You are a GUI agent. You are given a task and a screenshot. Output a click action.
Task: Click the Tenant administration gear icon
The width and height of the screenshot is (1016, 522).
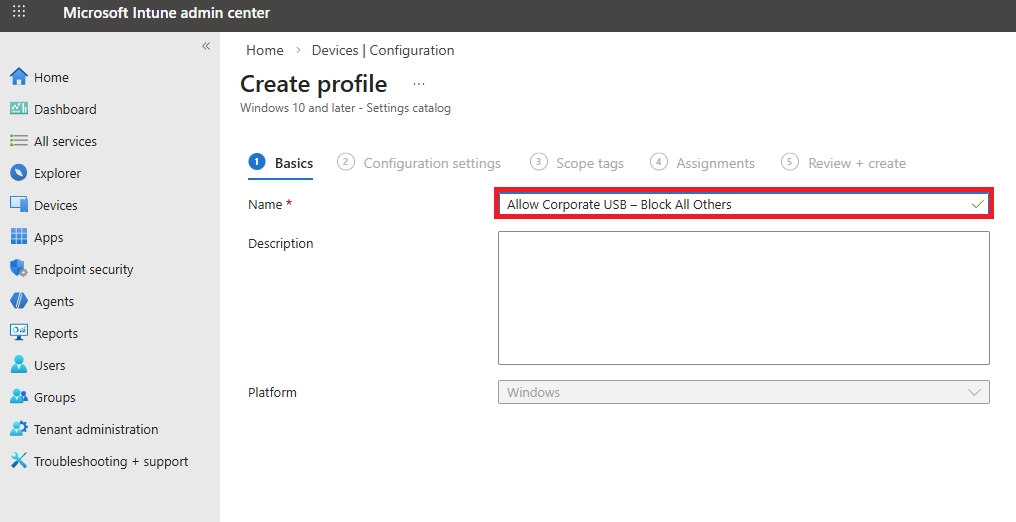click(x=19, y=429)
